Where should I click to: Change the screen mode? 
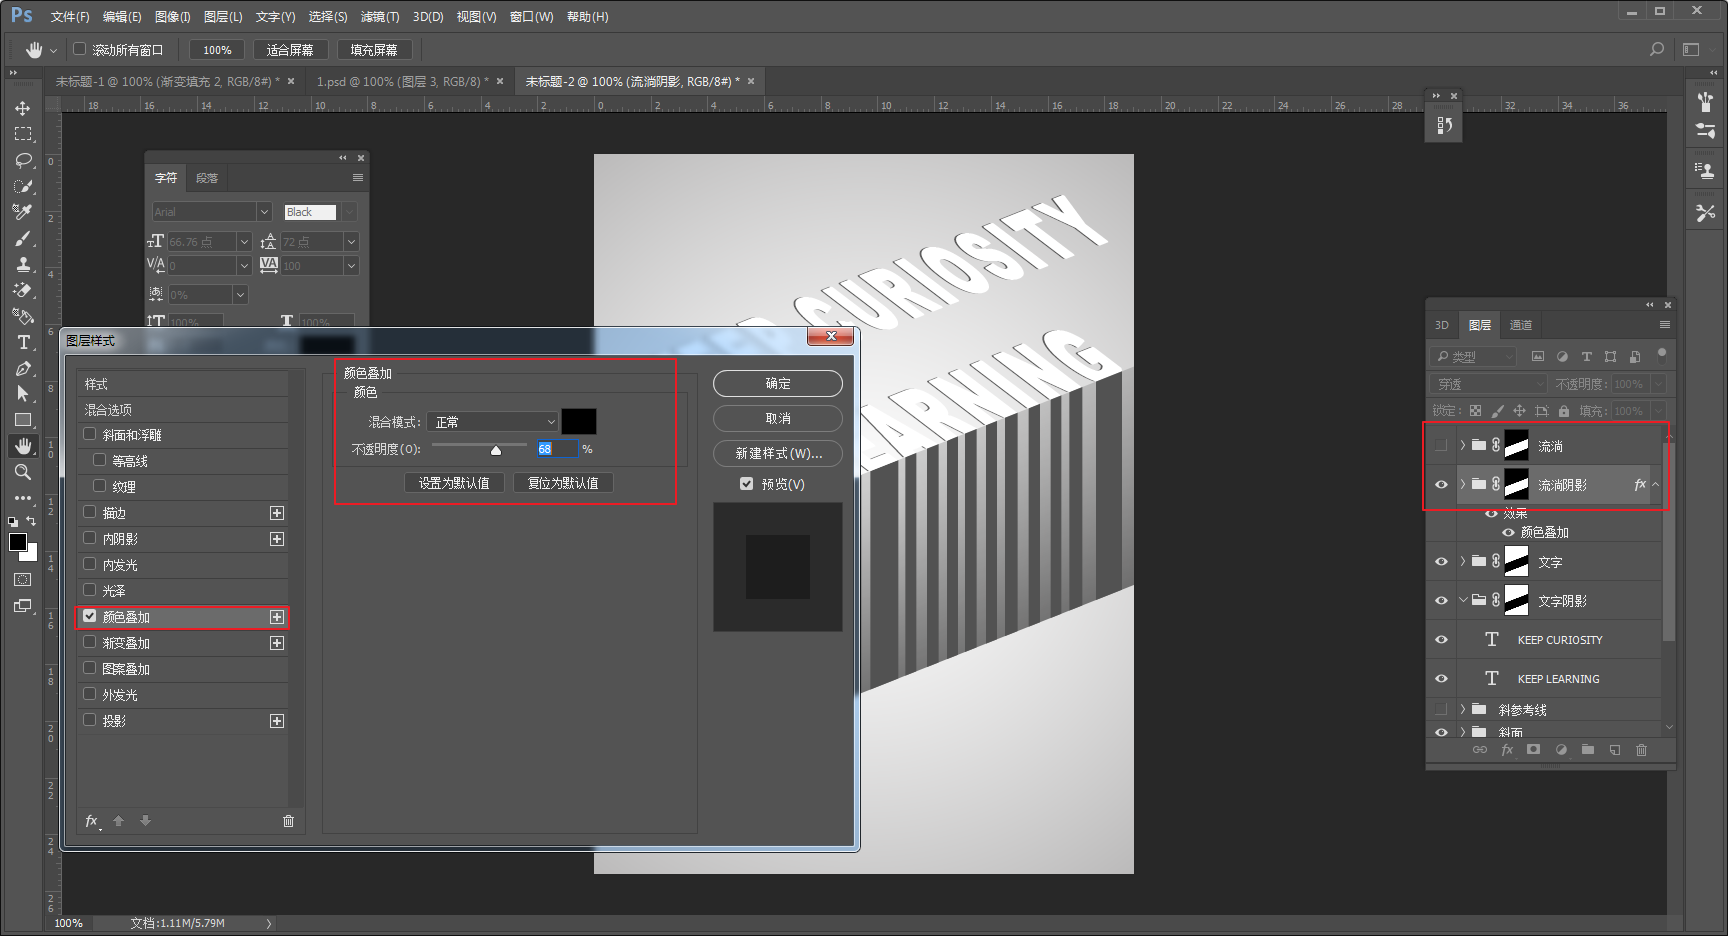coord(23,606)
